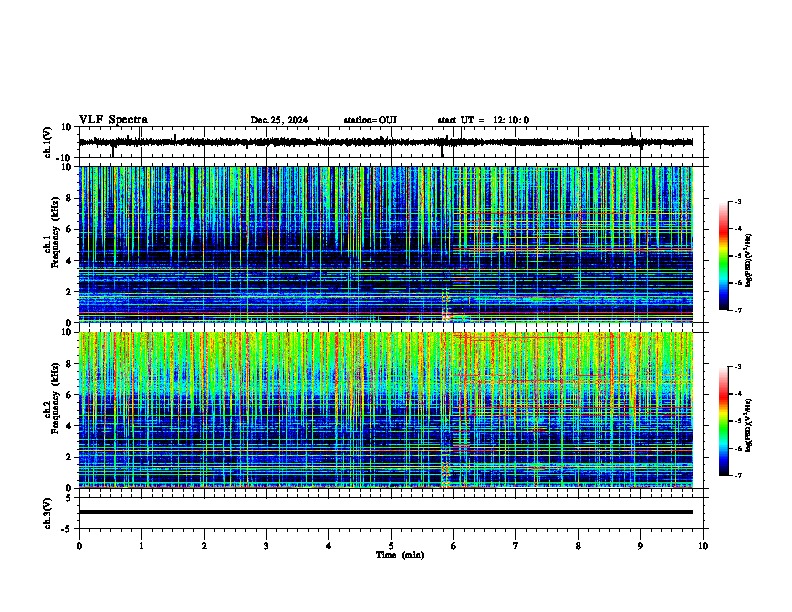Click tick label "1" on the time axis
This screenshot has height=612, width=792.
coord(141,546)
